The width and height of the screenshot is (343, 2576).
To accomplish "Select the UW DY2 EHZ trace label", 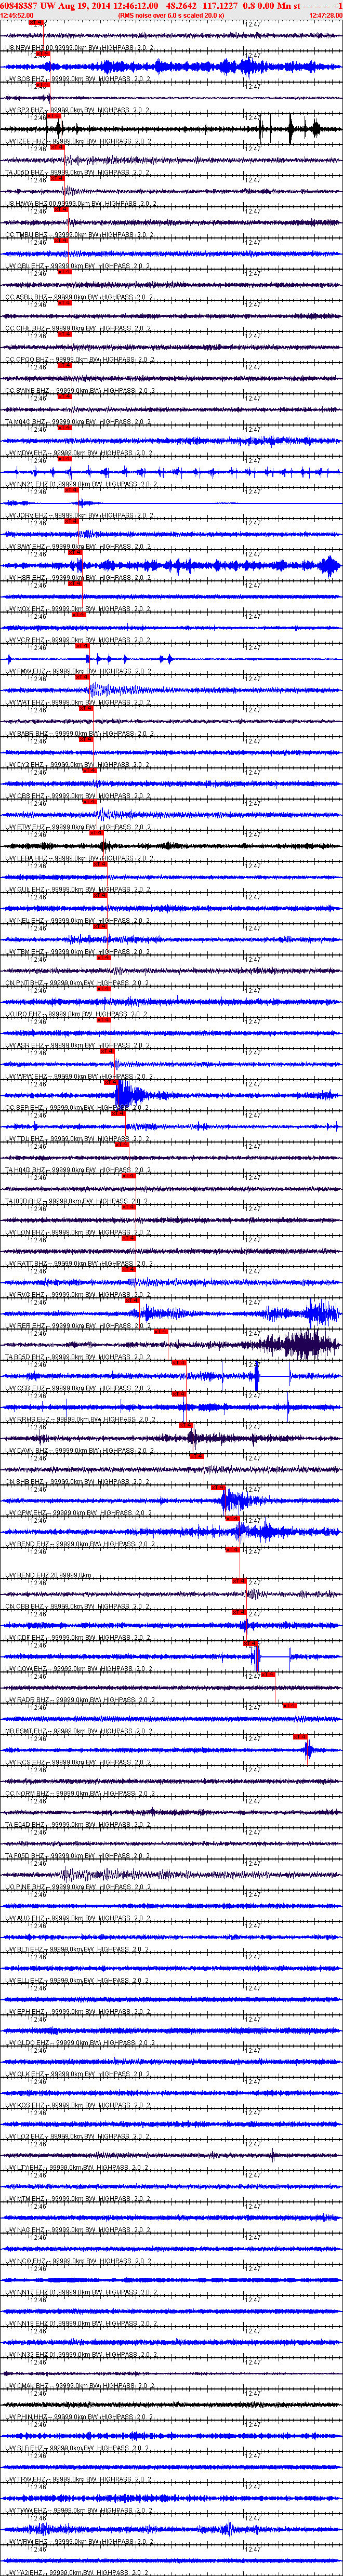I will 78,765.
